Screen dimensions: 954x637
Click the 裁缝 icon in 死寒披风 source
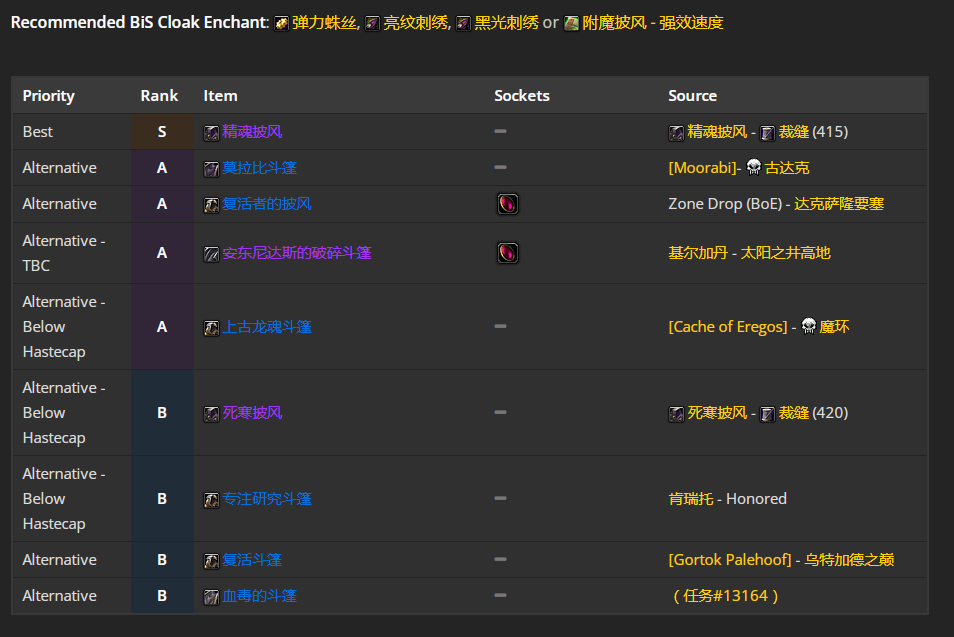[768, 414]
